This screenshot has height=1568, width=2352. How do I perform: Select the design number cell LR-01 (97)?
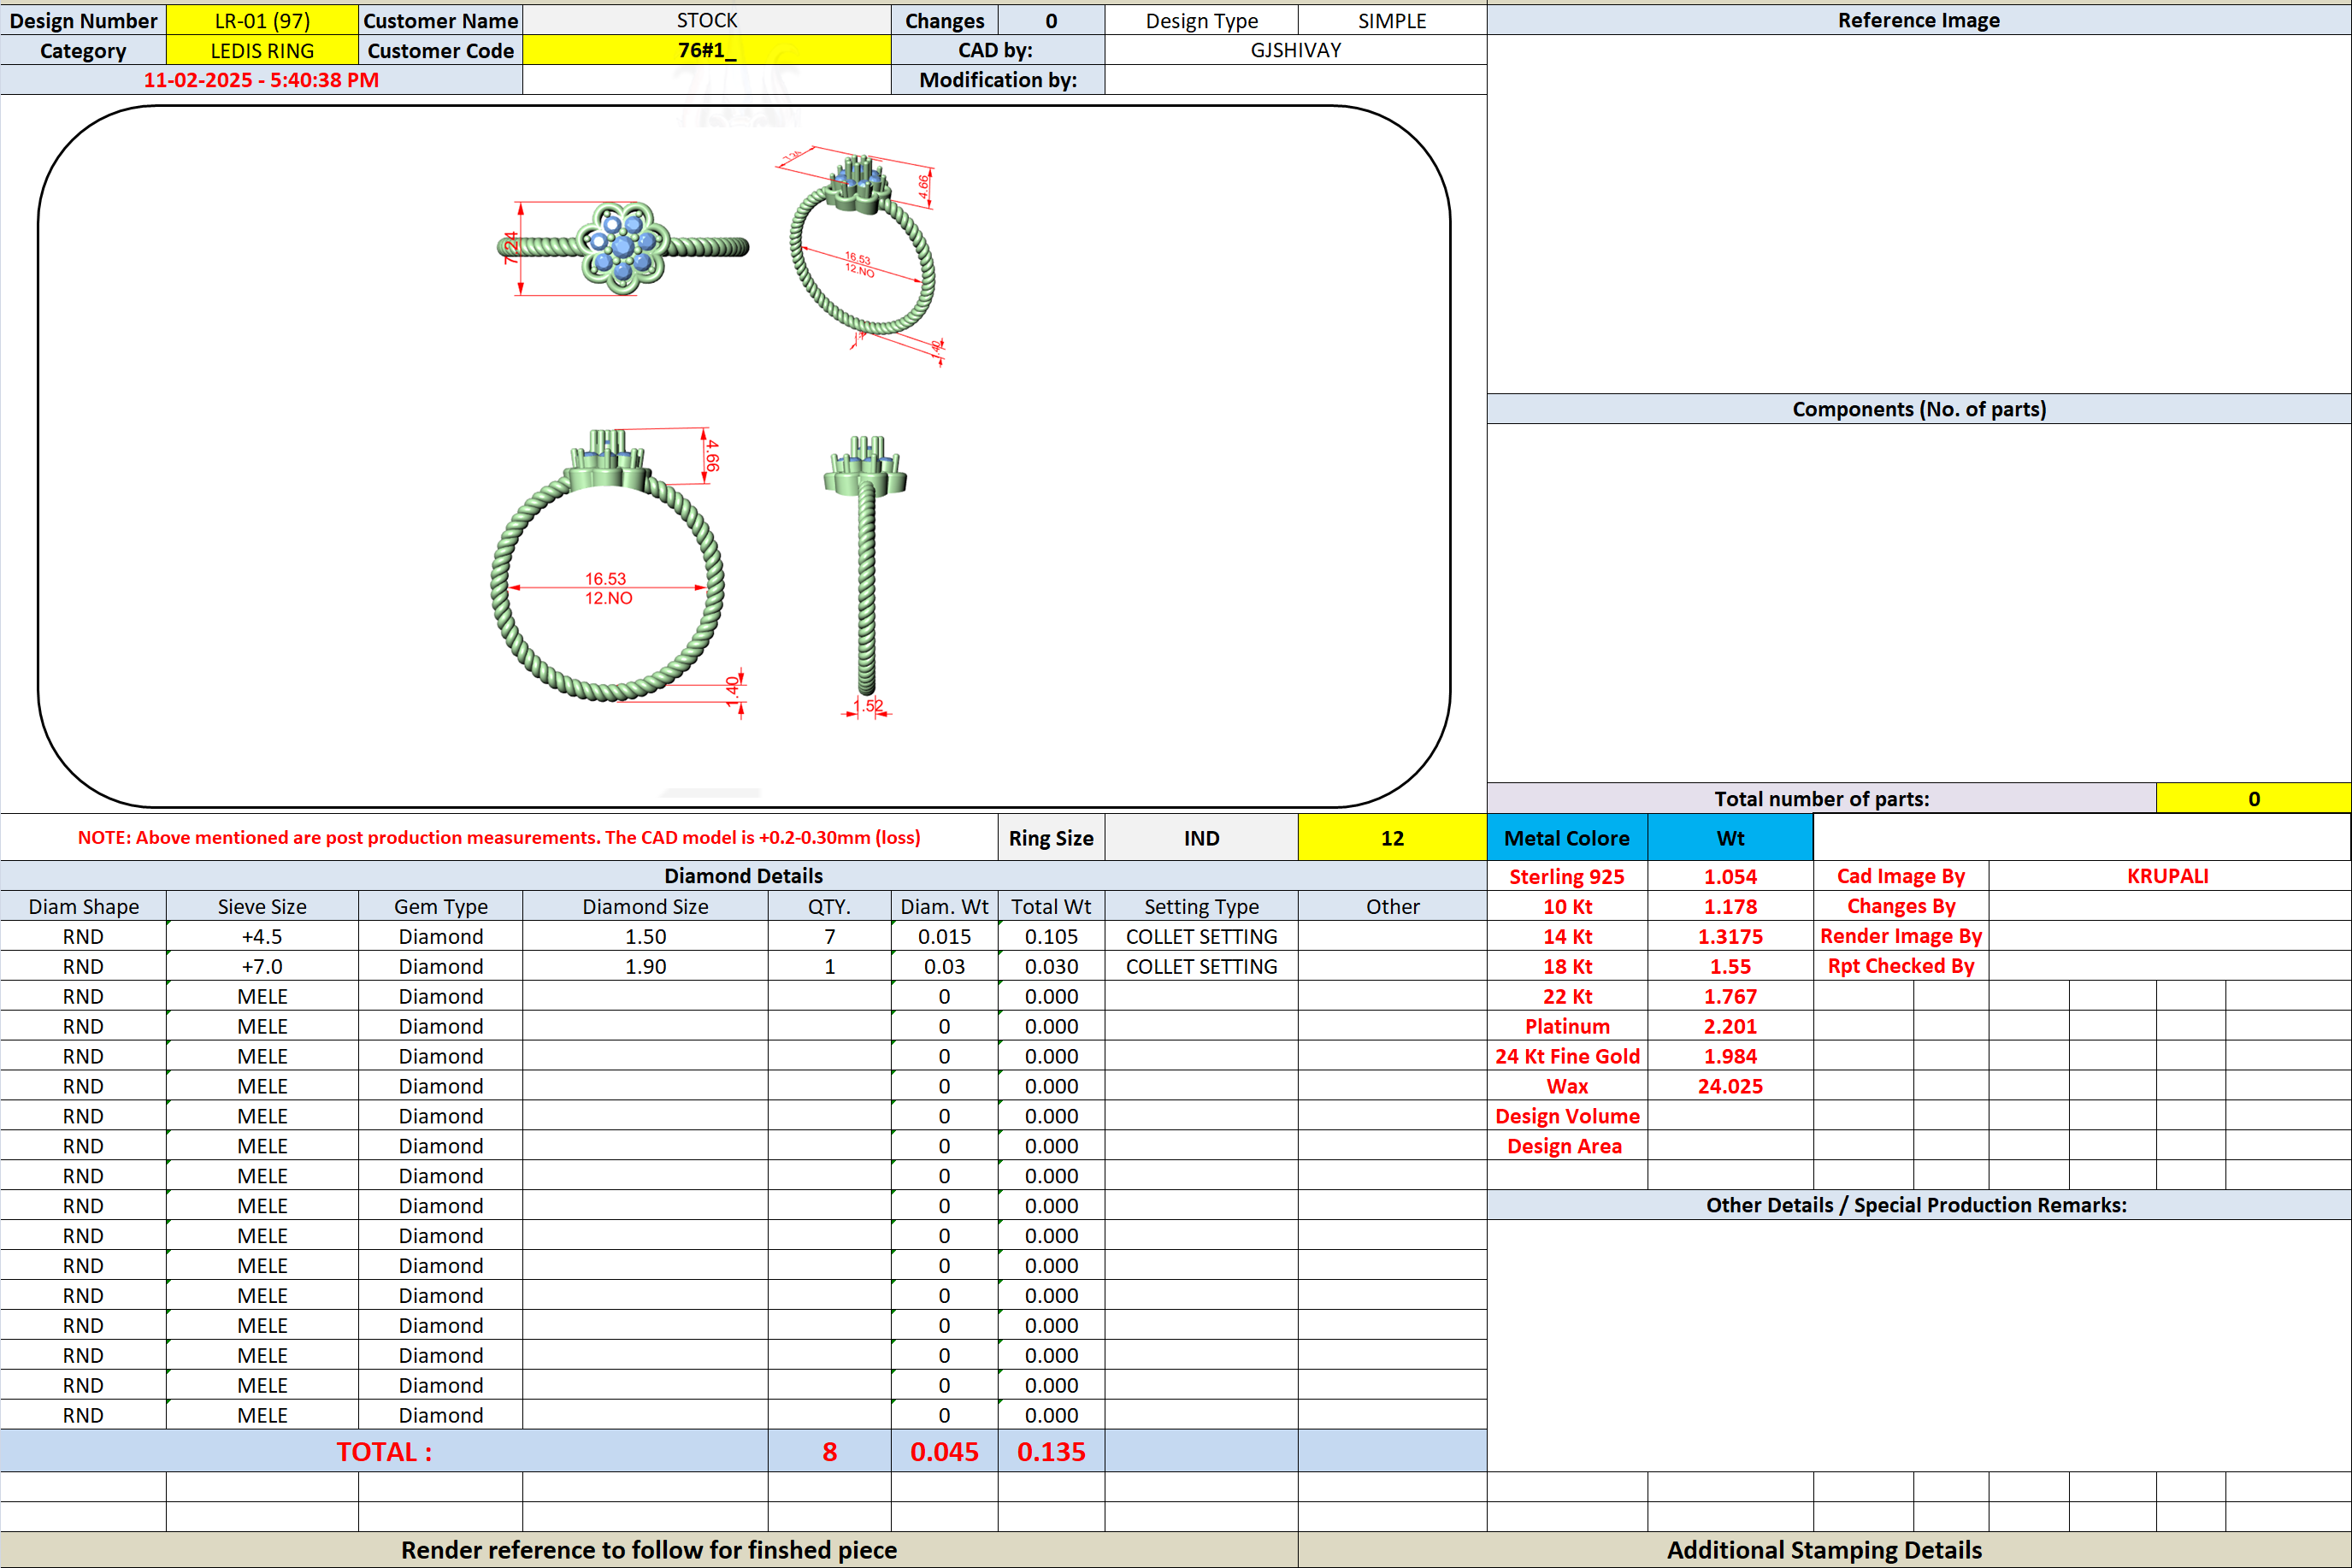click(x=262, y=20)
